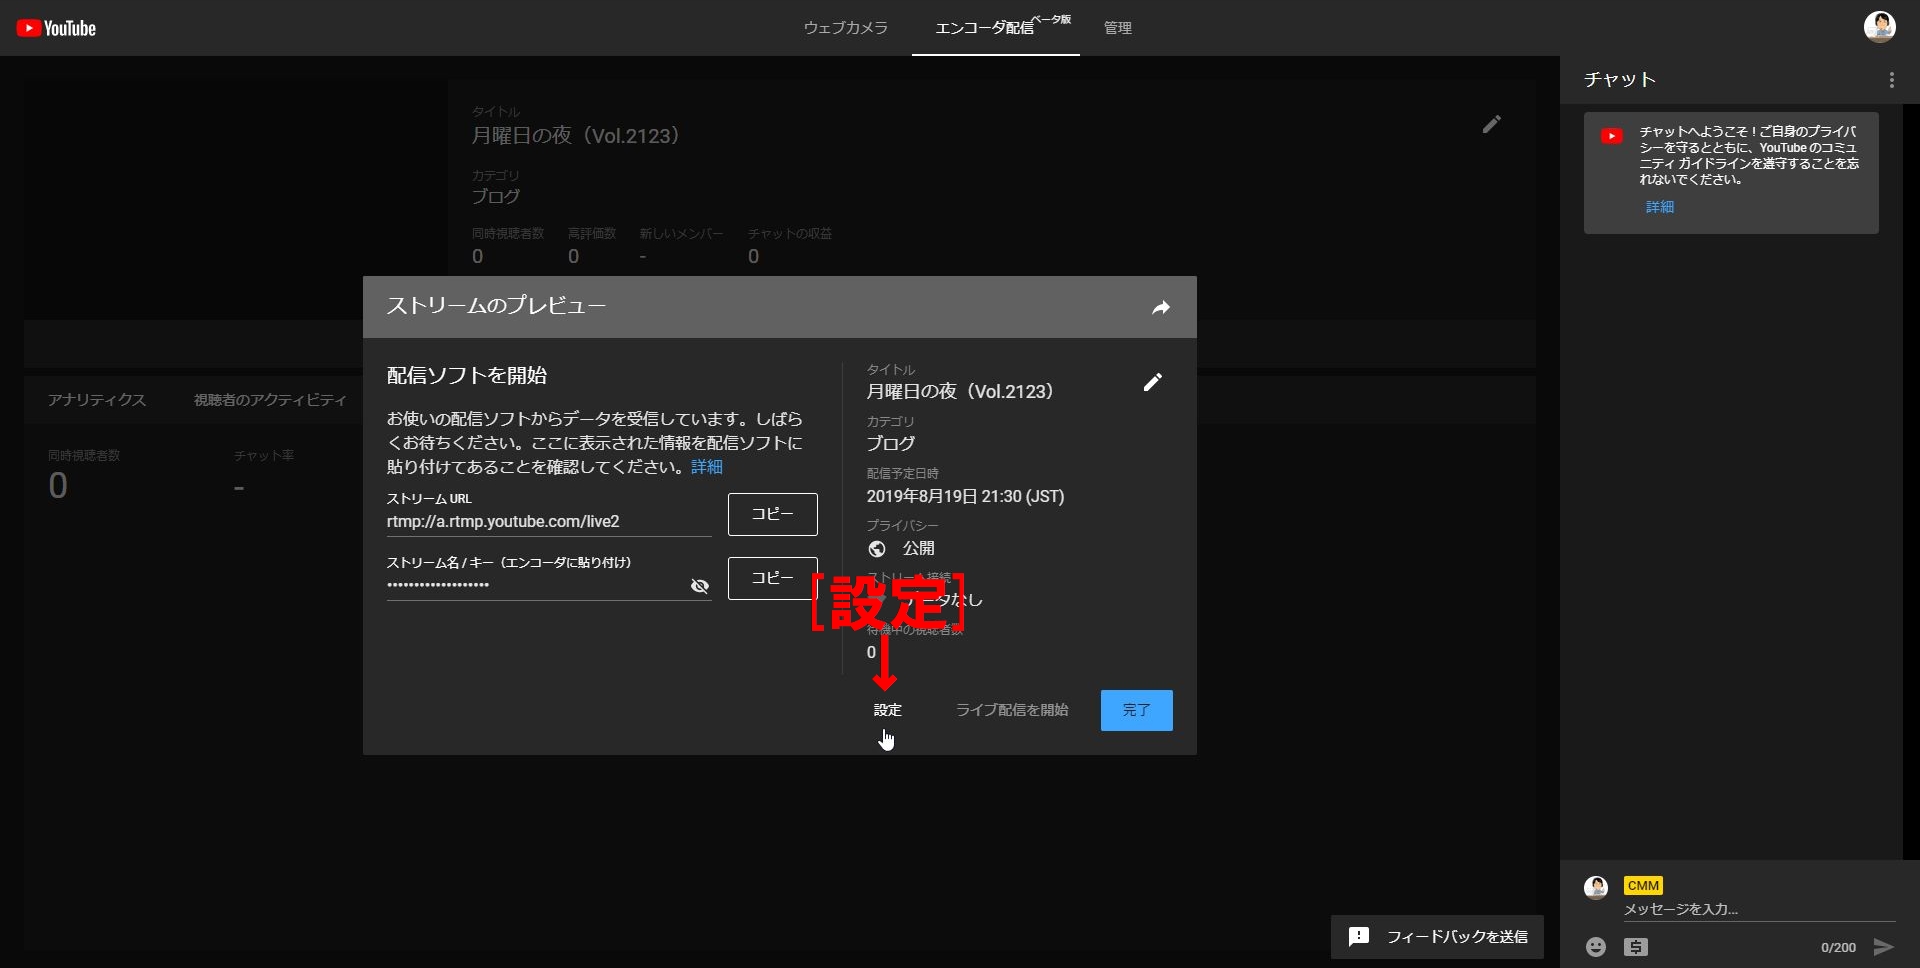Open chat options three-dot menu

click(1891, 80)
